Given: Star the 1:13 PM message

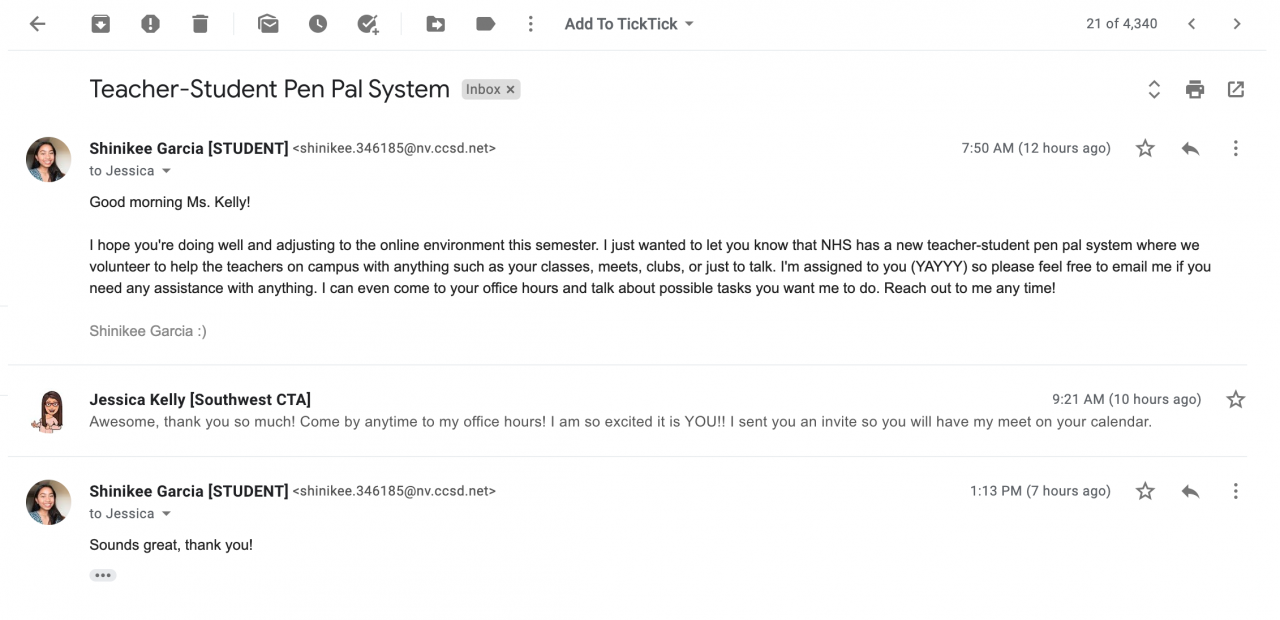Looking at the screenshot, I should click(1146, 491).
